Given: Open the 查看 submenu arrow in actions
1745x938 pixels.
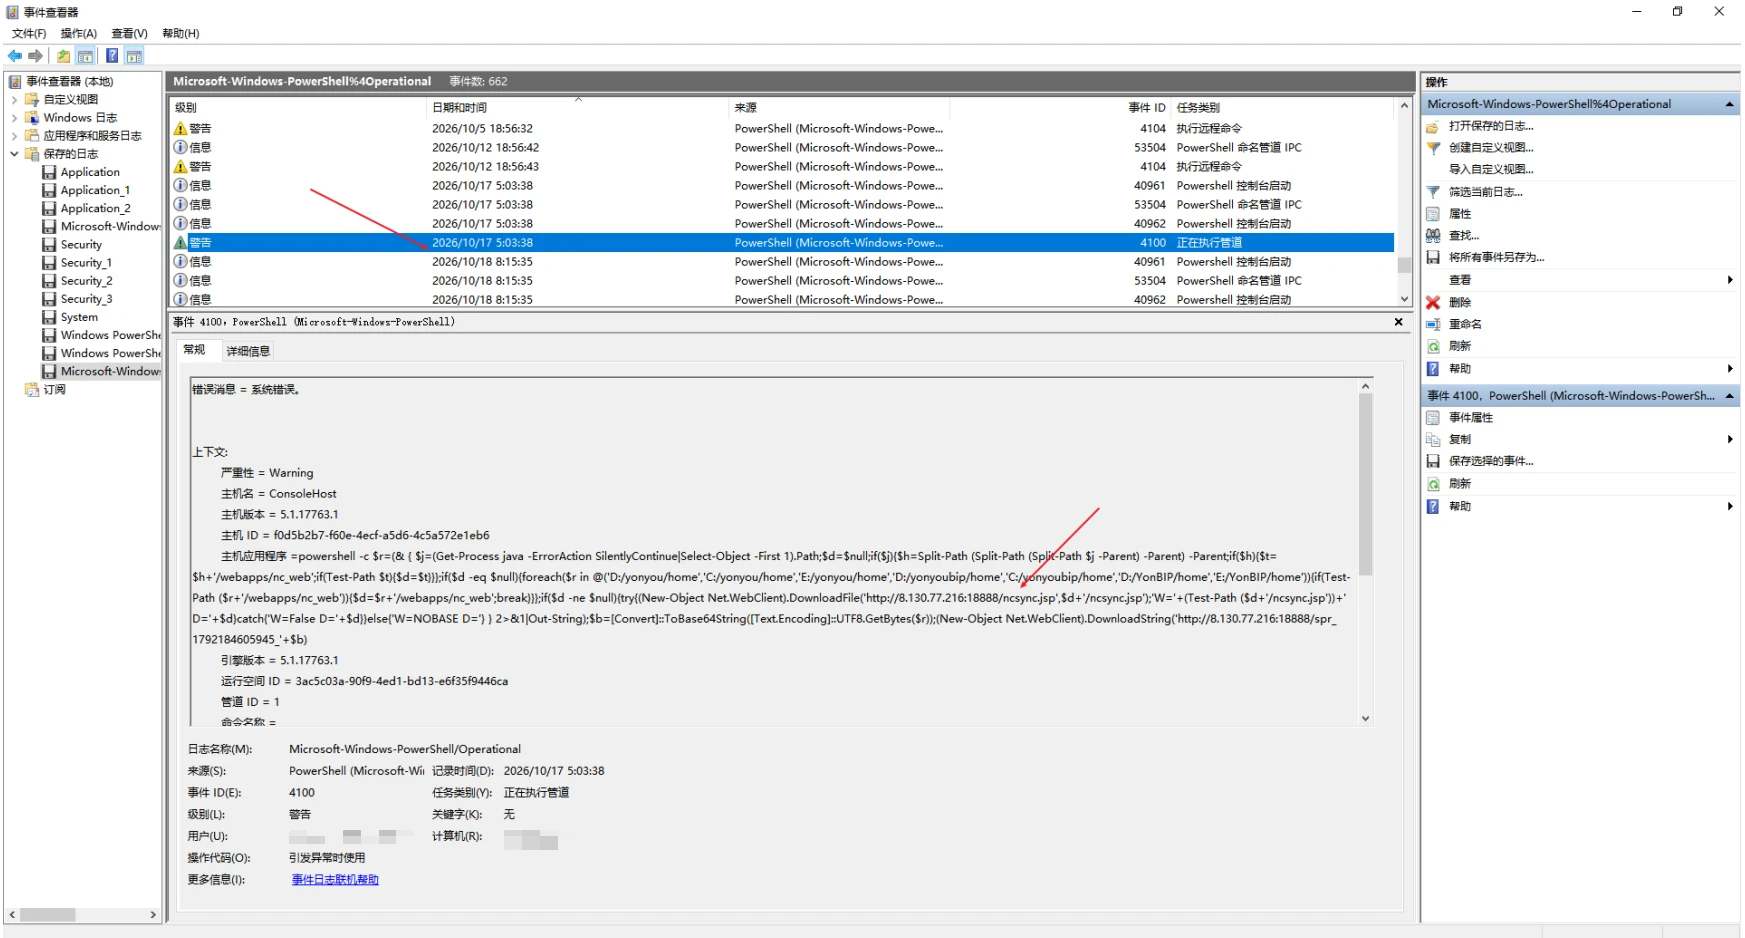Looking at the screenshot, I should [x=1729, y=280].
